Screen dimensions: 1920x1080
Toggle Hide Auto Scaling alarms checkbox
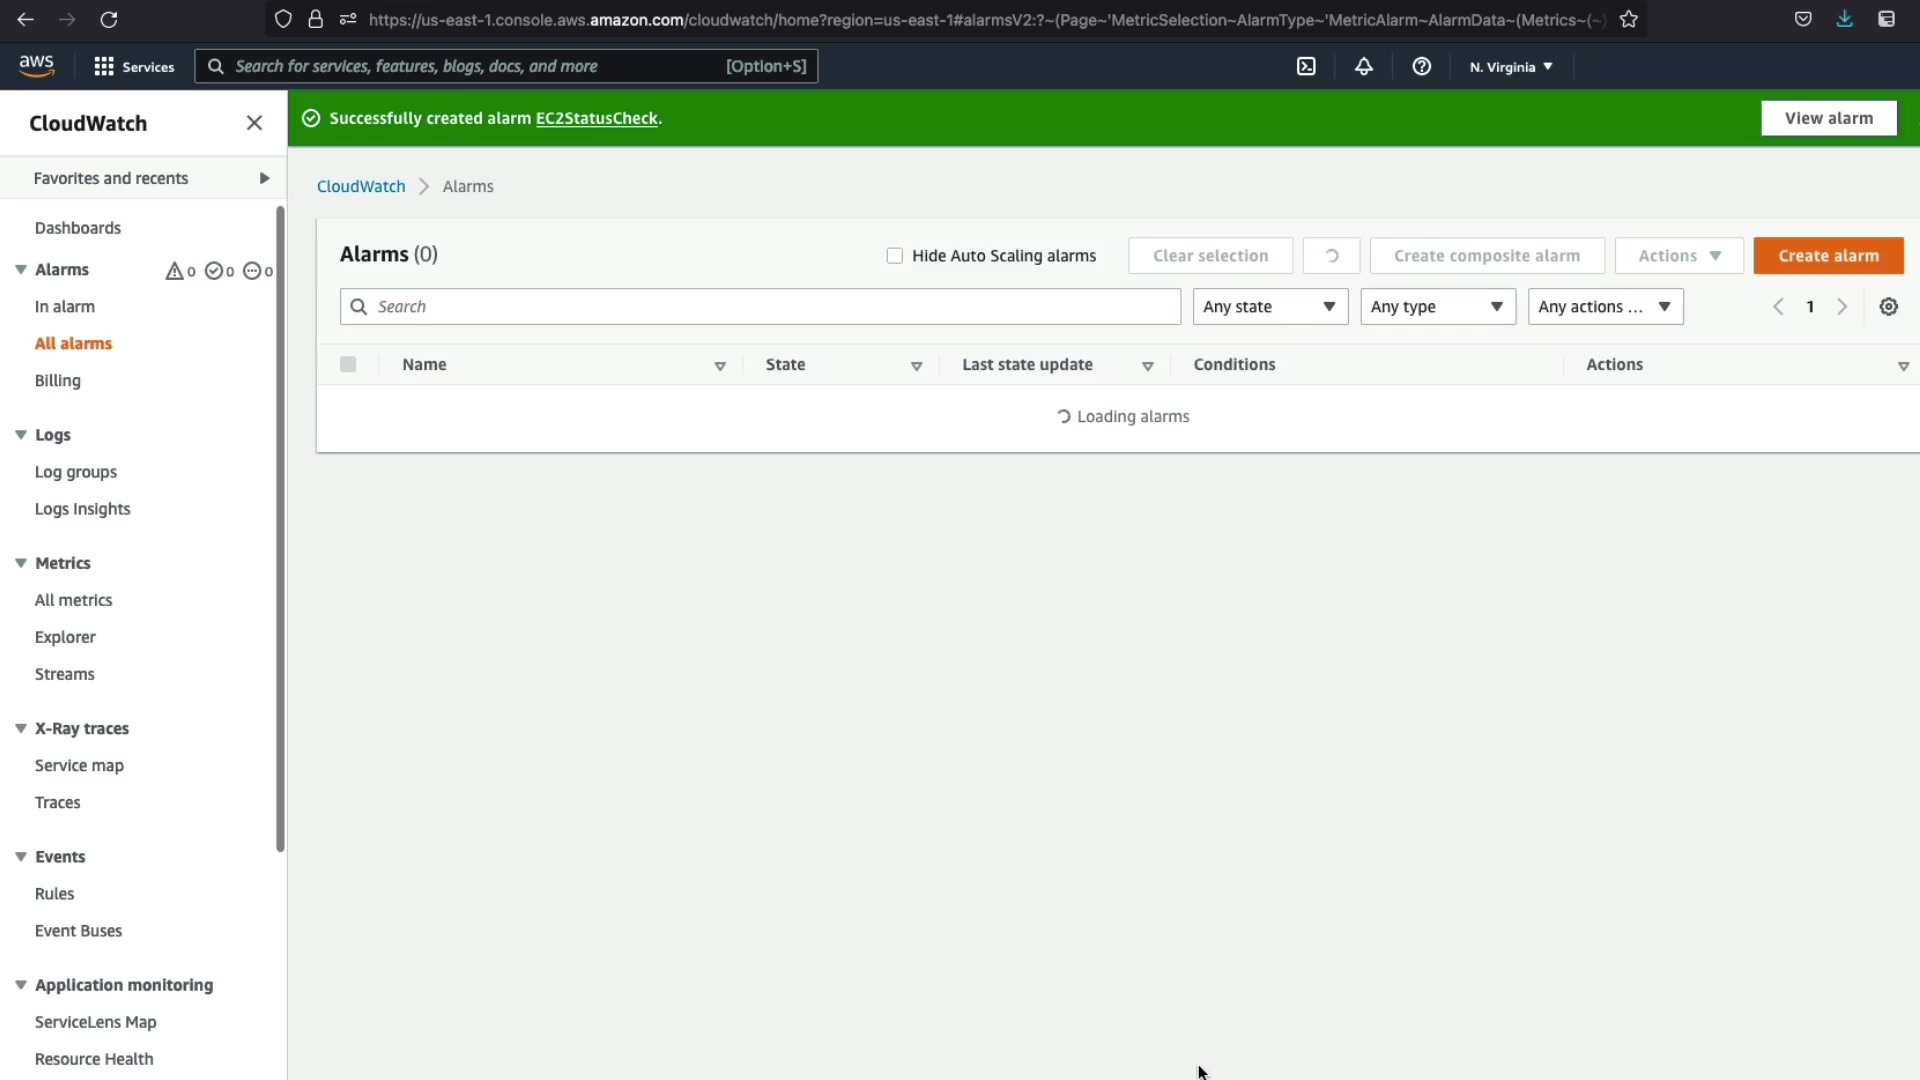895,256
